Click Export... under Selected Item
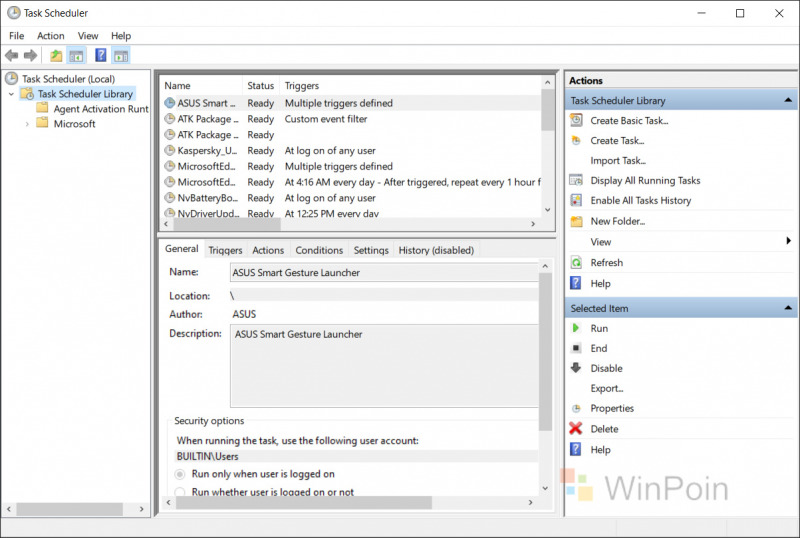 pyautogui.click(x=607, y=388)
